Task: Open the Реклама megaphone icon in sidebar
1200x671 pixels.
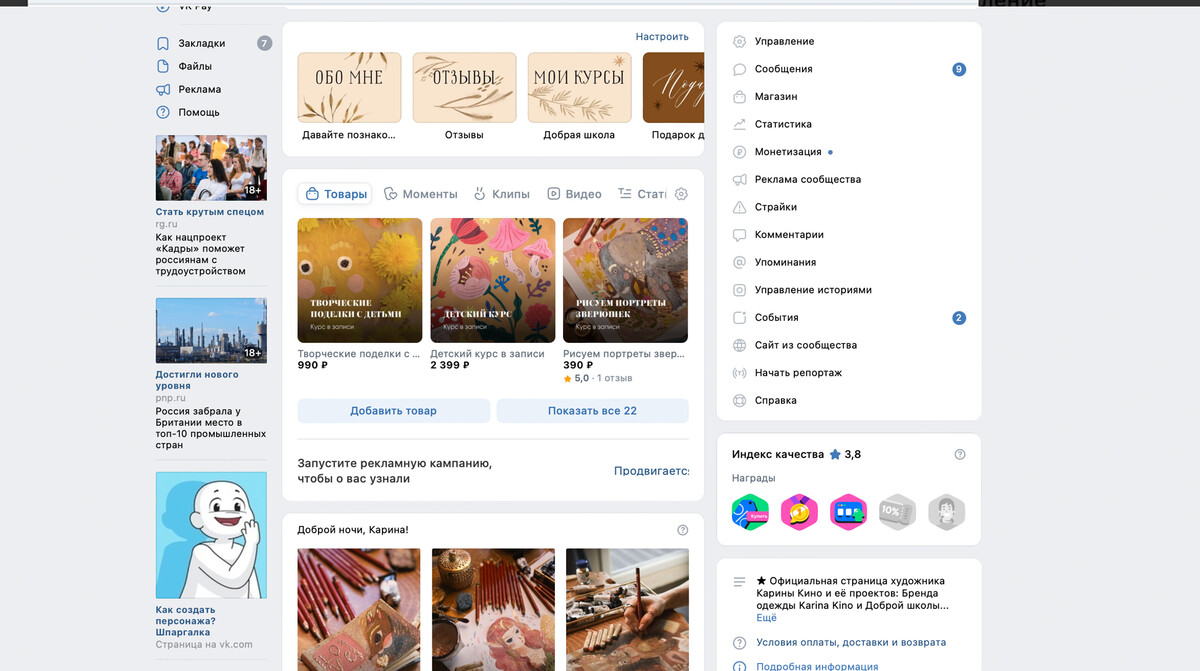Action: [x=163, y=89]
